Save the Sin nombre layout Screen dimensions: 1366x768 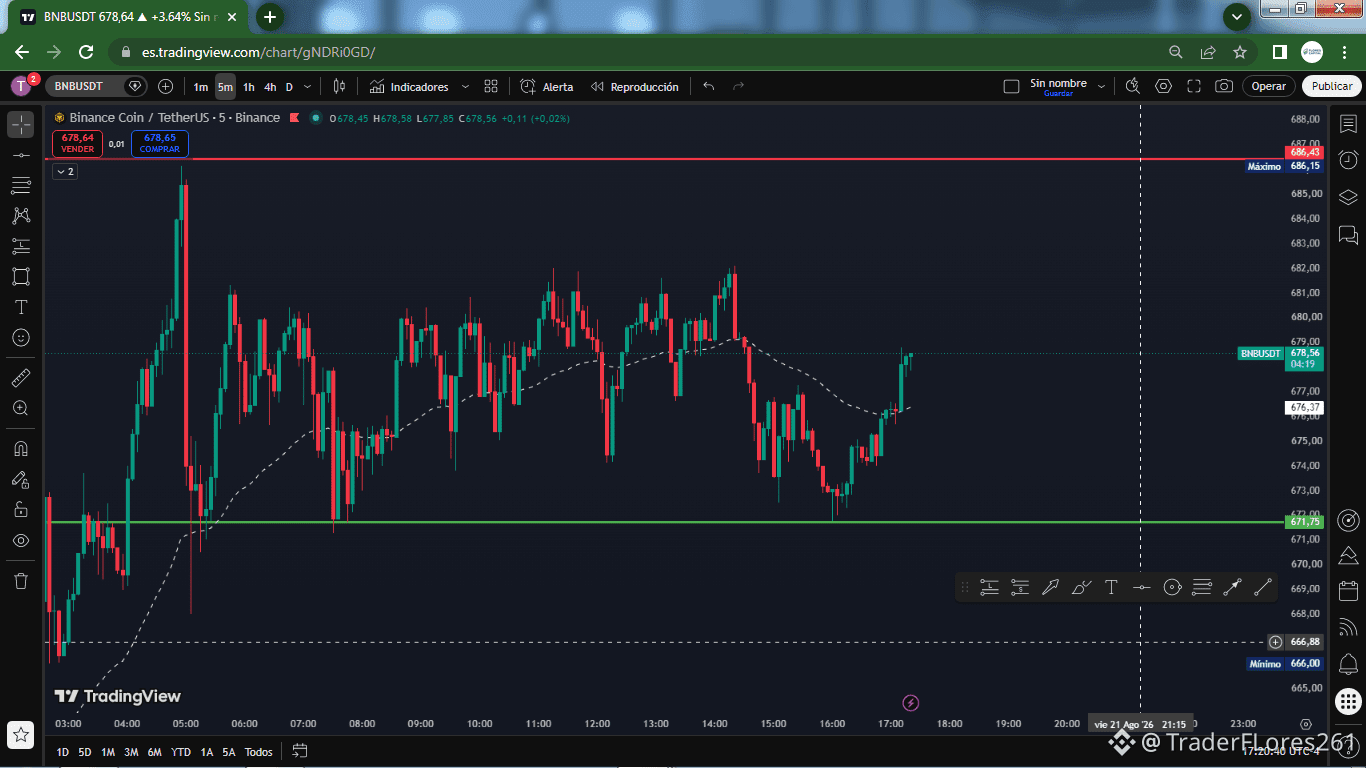coord(1058,87)
